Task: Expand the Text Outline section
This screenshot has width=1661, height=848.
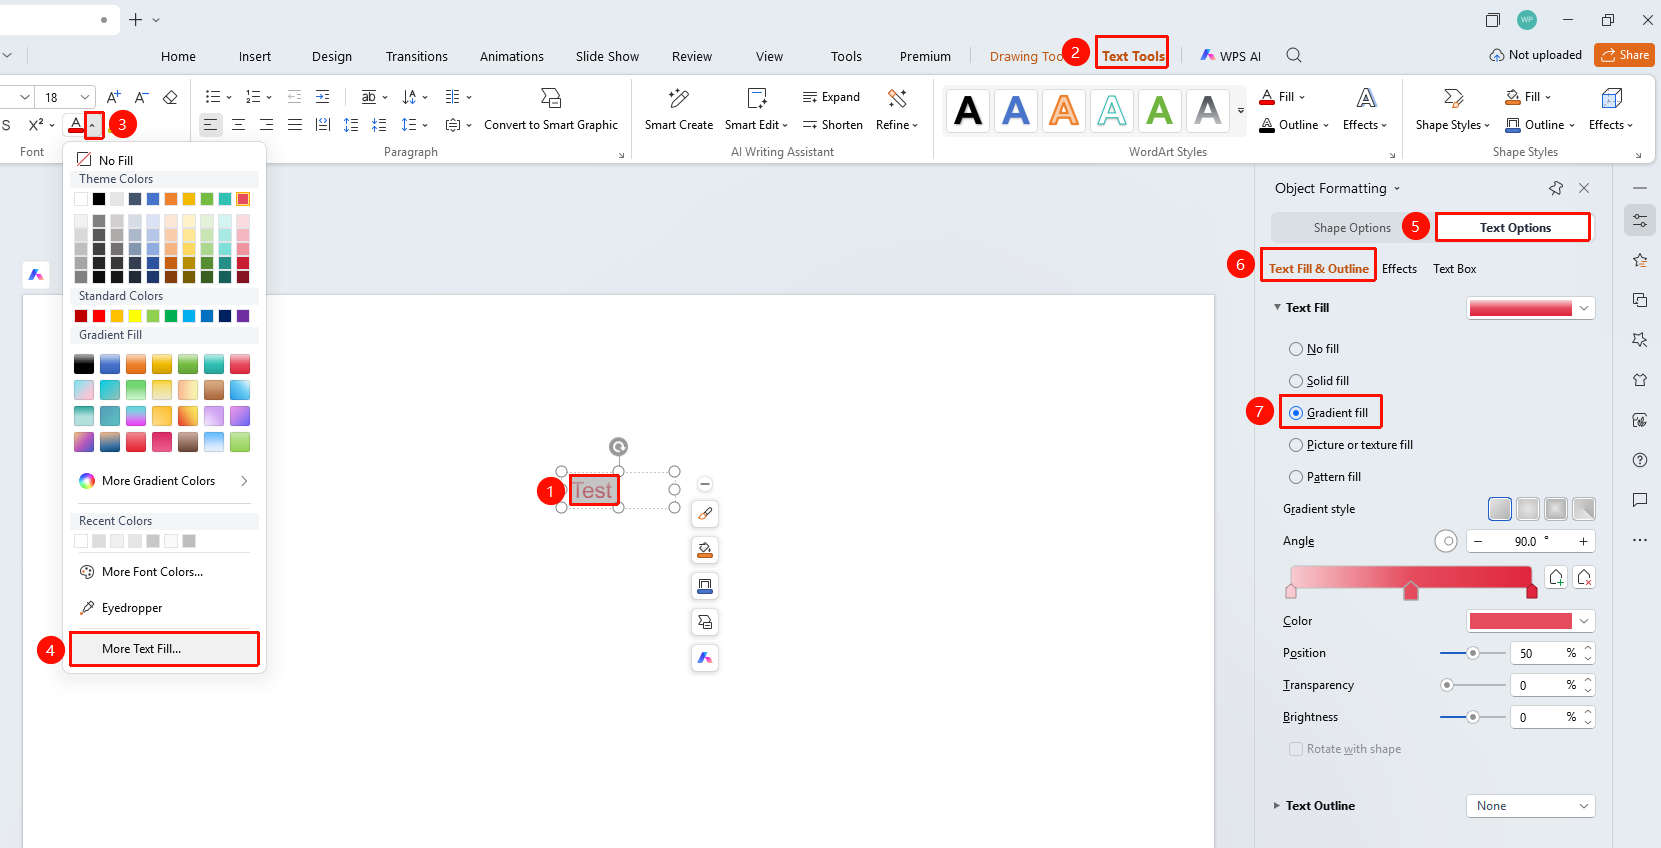Action: pos(1277,806)
